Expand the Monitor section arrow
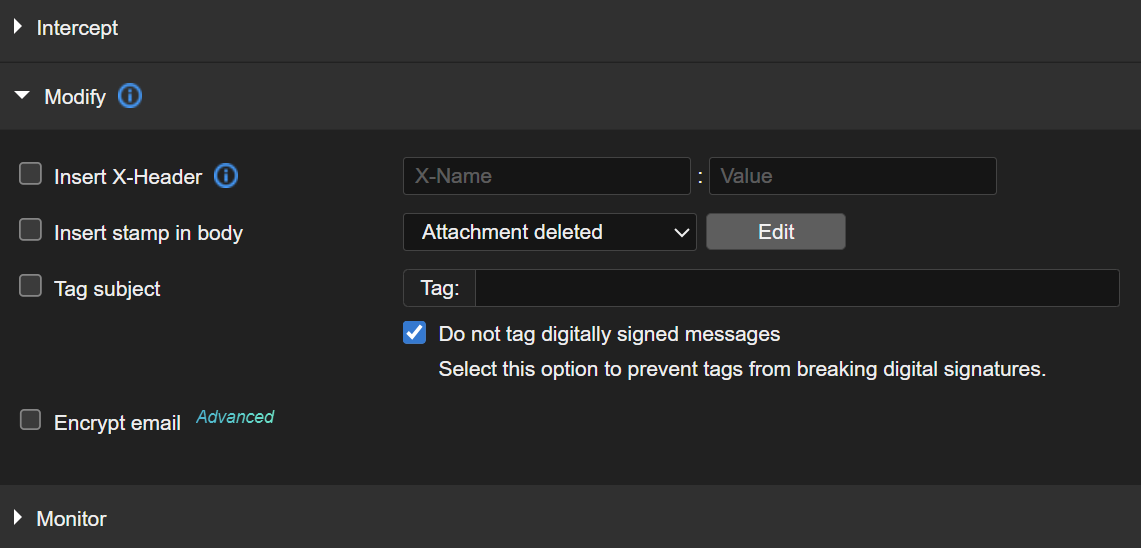Screen dimensions: 1141x548 [x=18, y=518]
